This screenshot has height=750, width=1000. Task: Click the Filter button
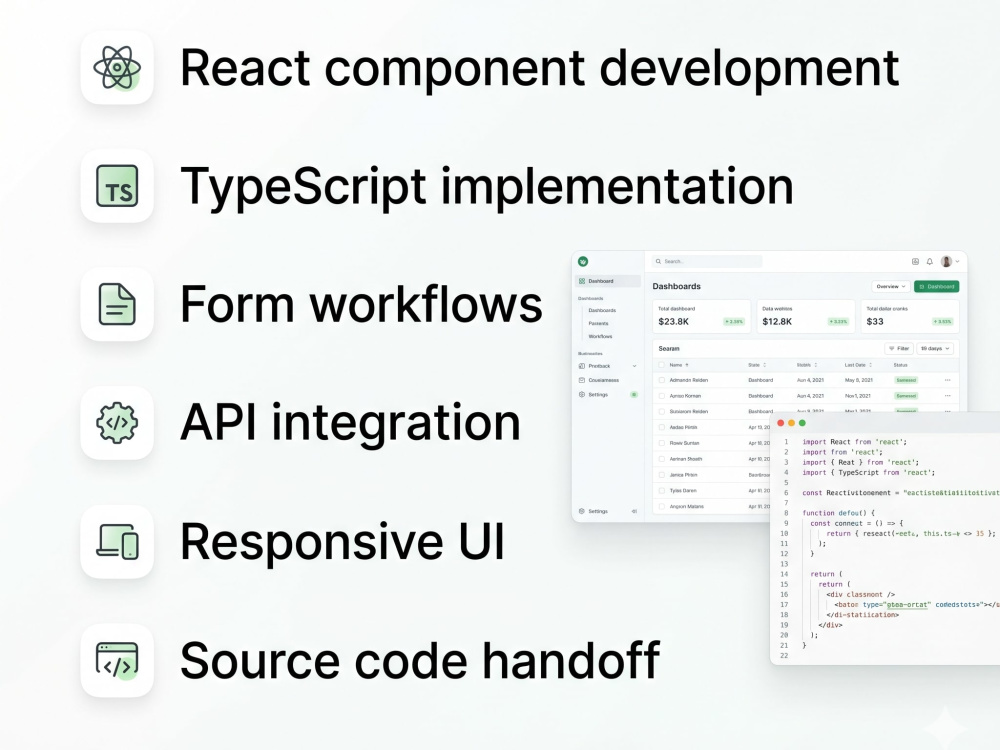(x=899, y=349)
